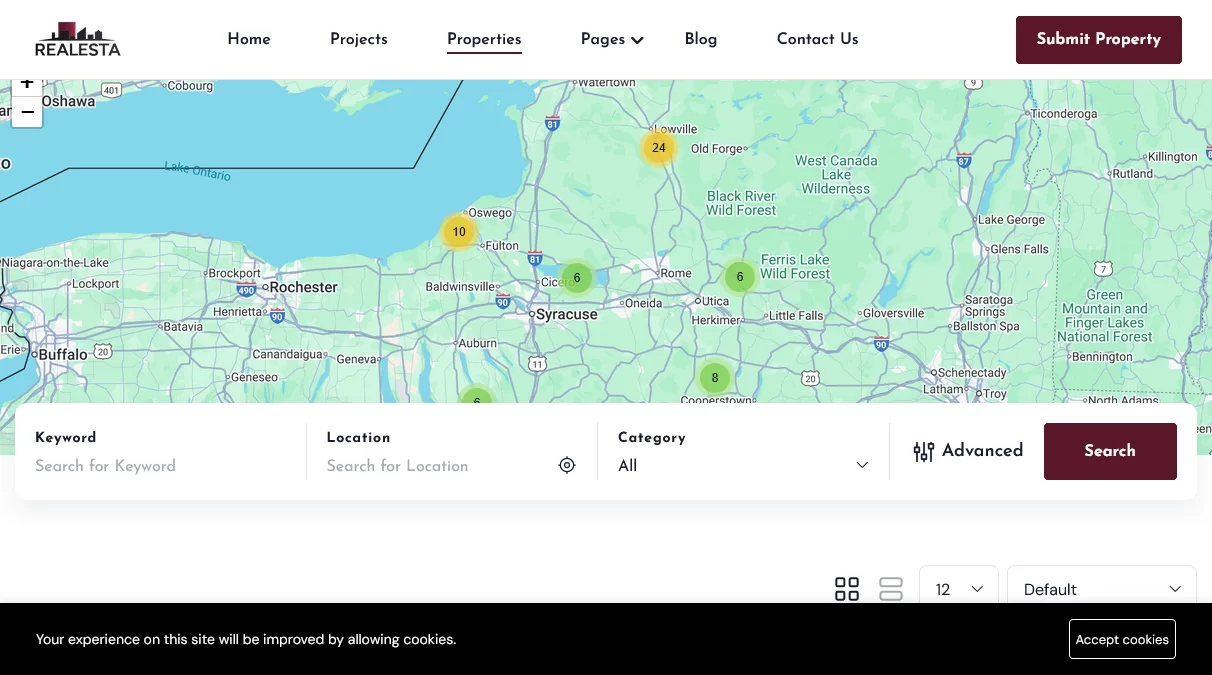Zoom out the map with minus button
The image size is (1212, 675).
27,112
